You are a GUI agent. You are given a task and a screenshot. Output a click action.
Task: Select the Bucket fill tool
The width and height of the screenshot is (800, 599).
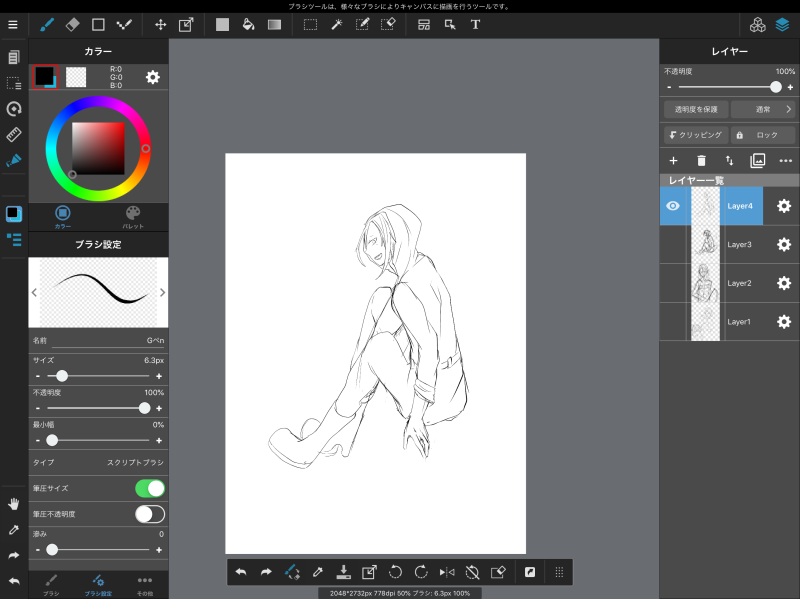[248, 24]
